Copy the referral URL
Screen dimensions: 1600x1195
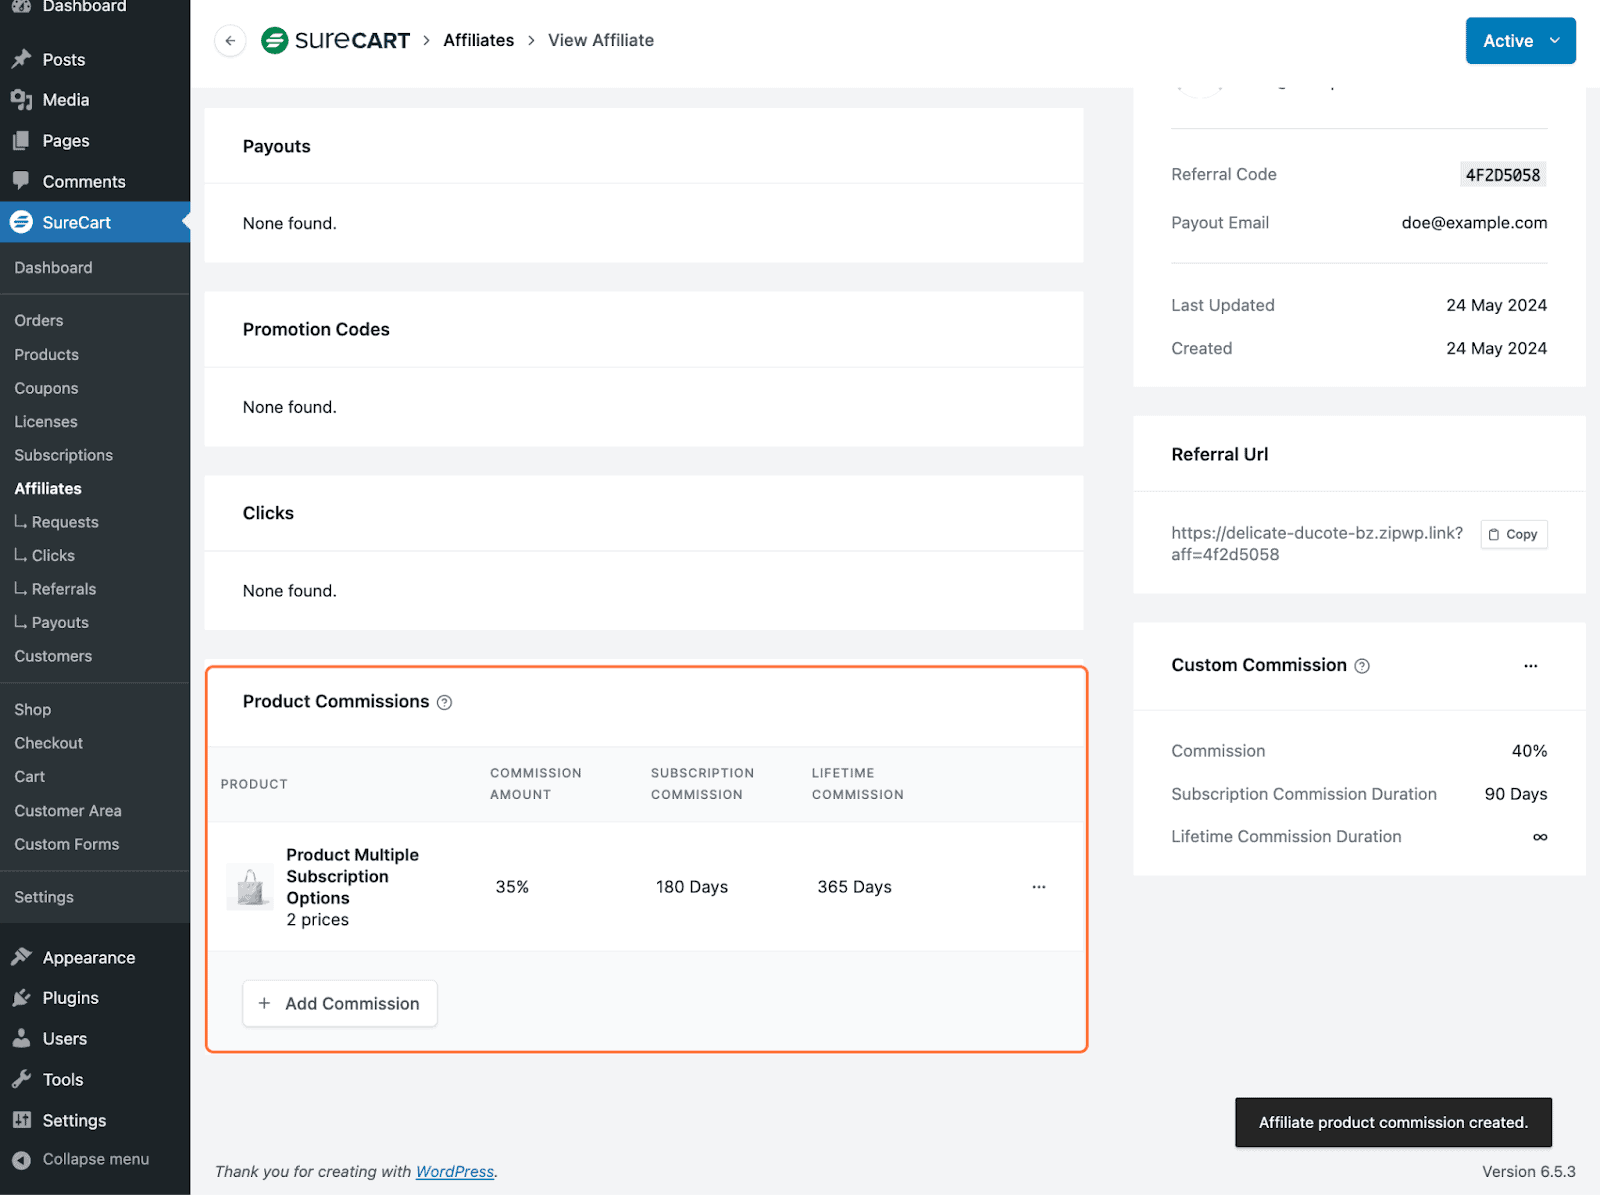click(1513, 533)
